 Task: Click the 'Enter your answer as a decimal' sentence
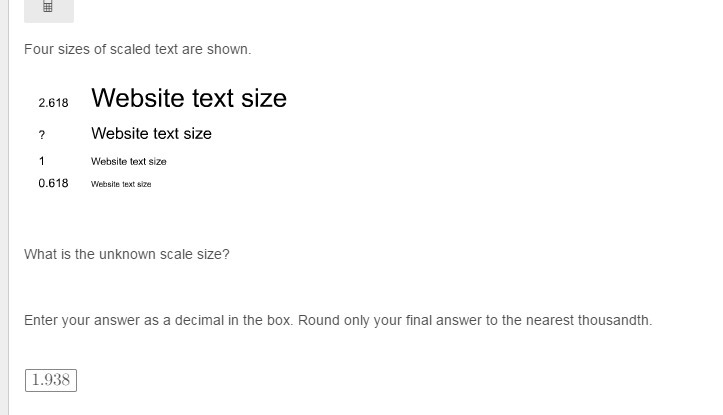coord(159,320)
